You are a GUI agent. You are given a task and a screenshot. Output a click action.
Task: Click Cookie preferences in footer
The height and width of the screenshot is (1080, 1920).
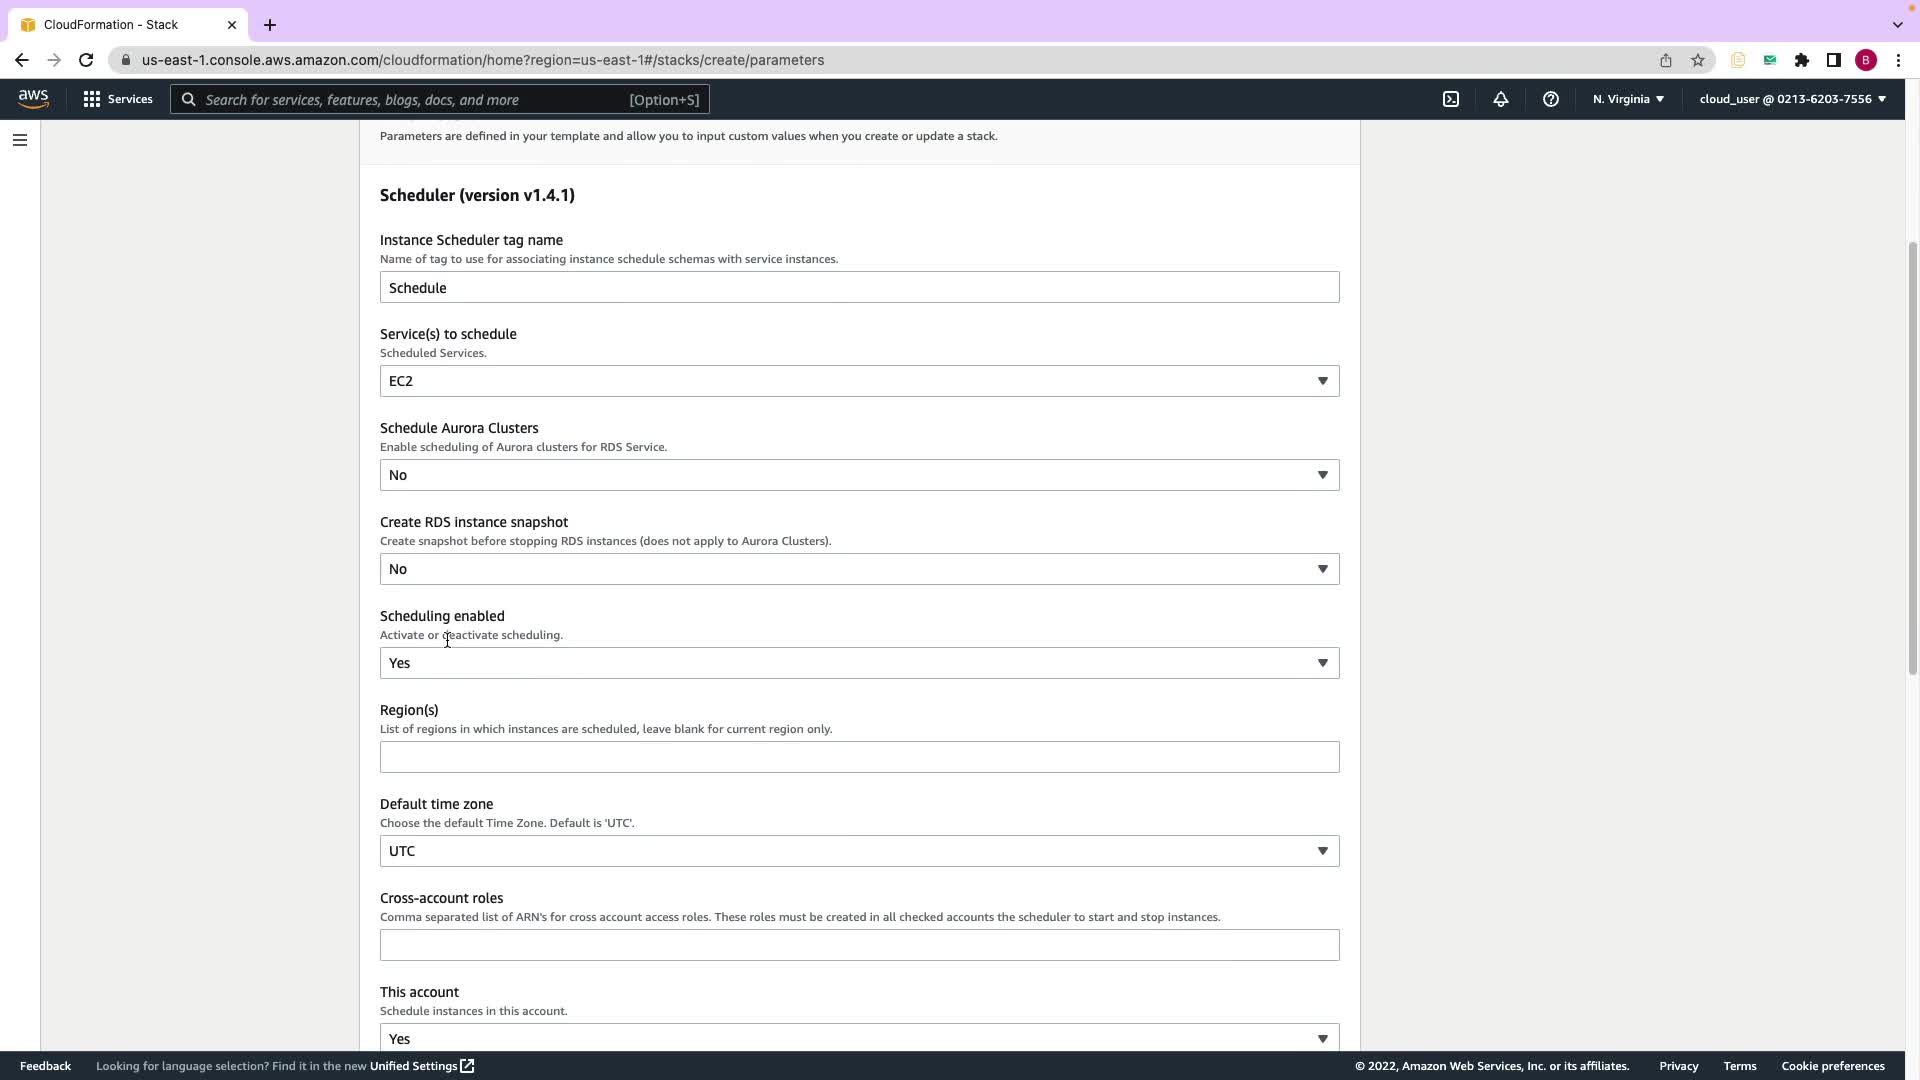coord(1832,1066)
